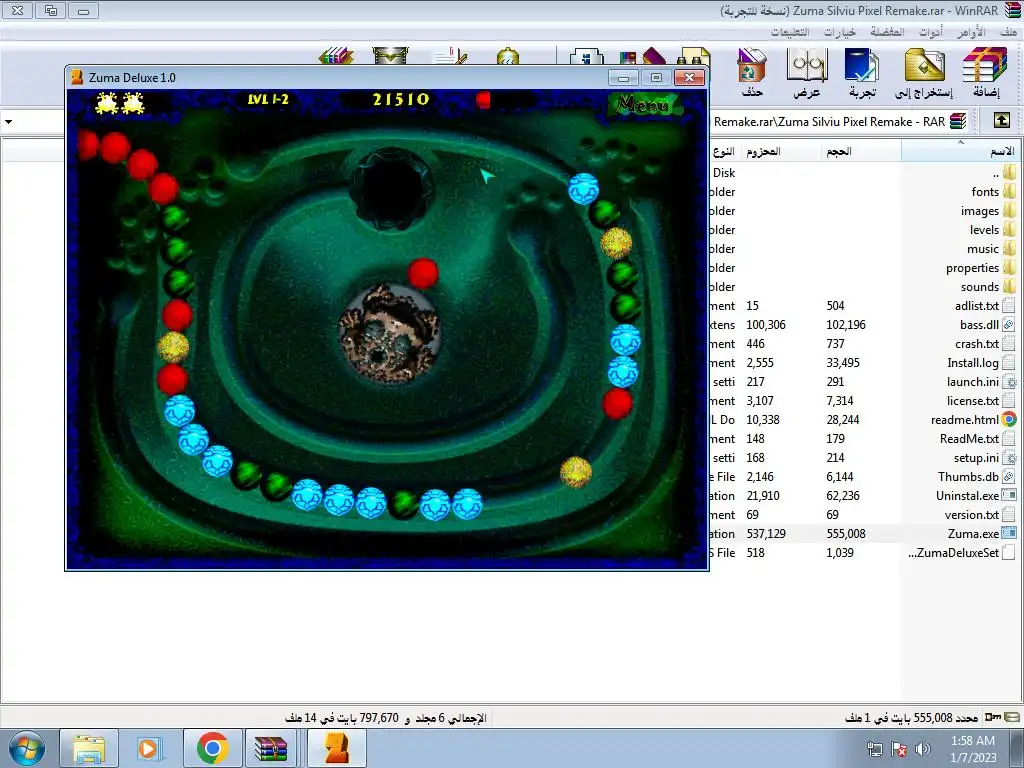Open the ملف (File) menu
Image resolution: width=1024 pixels, height=768 pixels.
1009,32
